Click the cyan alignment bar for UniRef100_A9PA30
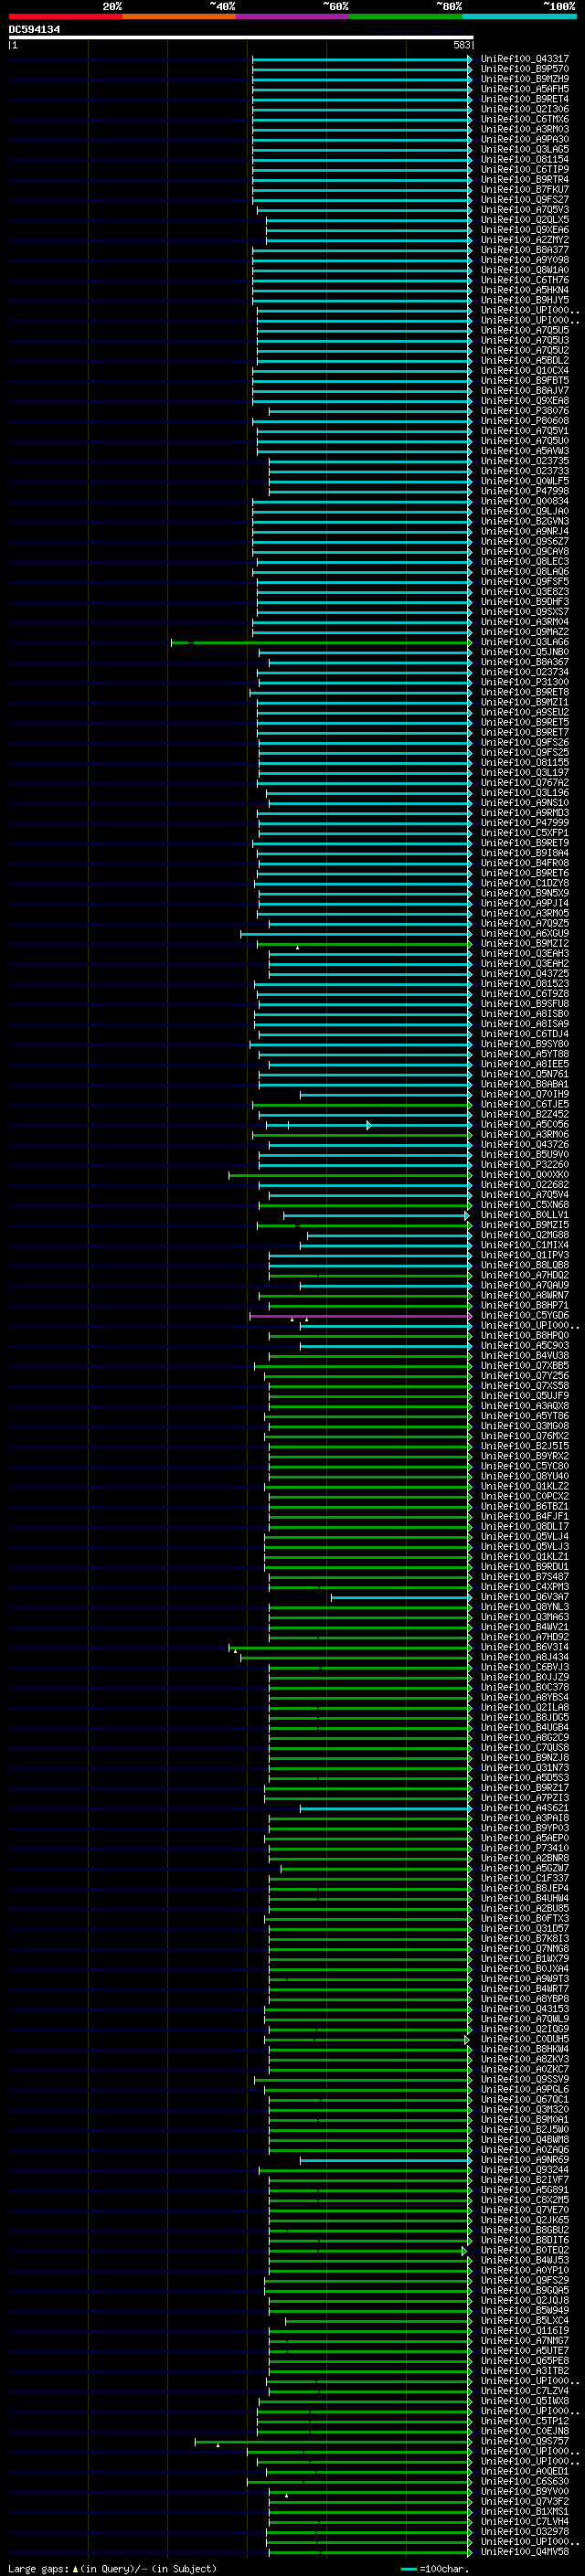The image size is (585, 2576). [361, 140]
